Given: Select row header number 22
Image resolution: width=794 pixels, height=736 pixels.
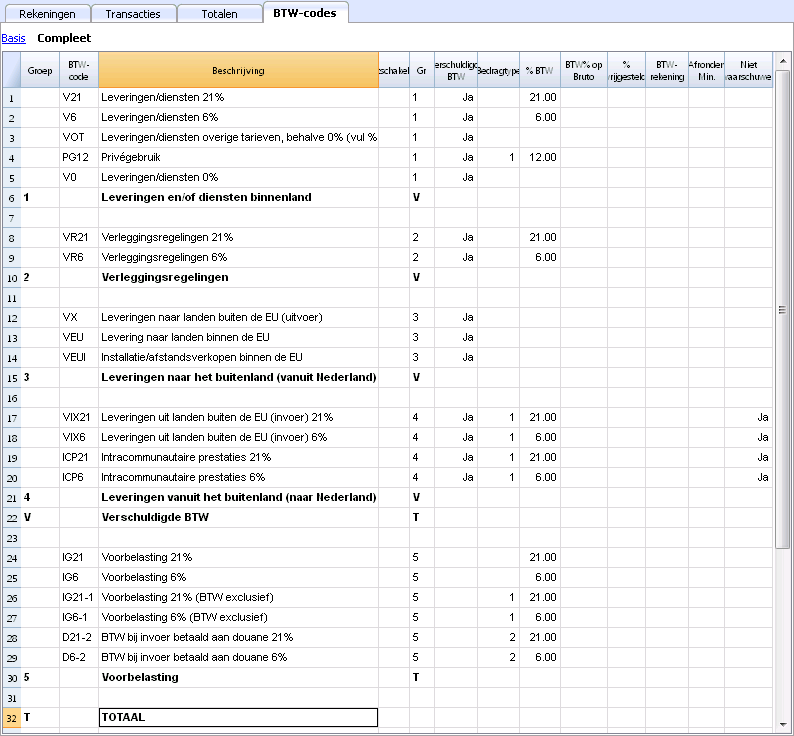Looking at the screenshot, I should (12, 517).
